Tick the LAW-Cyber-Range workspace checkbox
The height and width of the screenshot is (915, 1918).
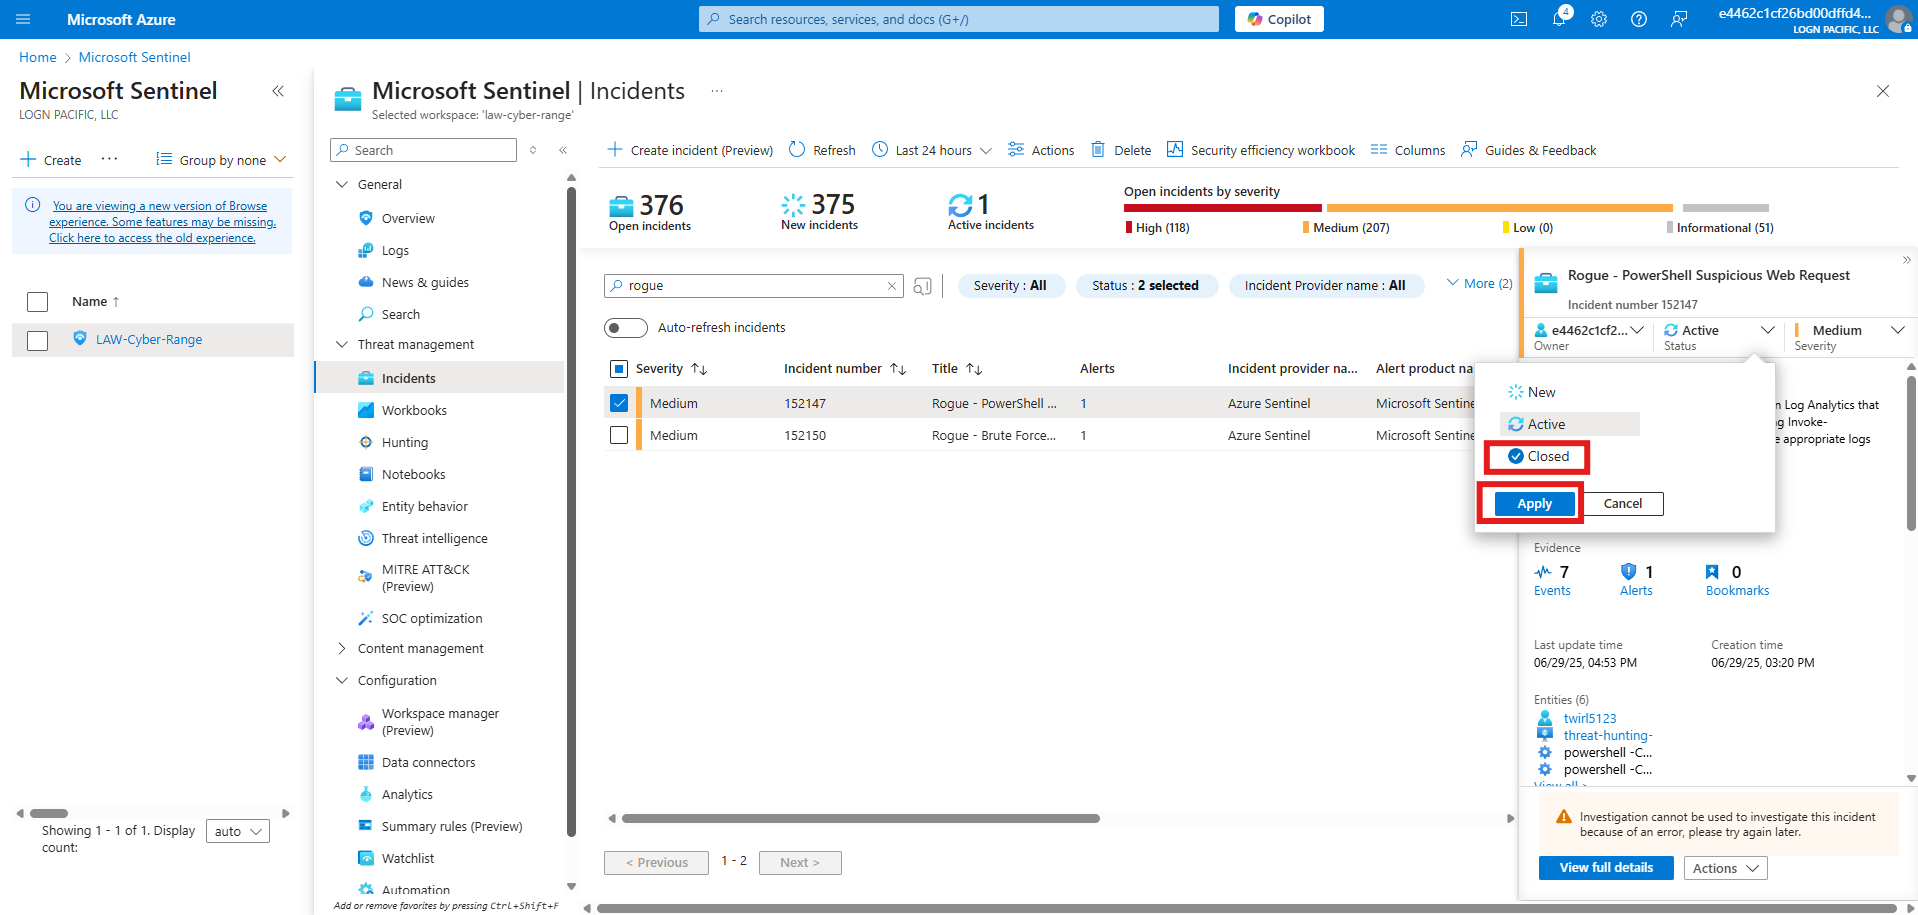tap(38, 340)
